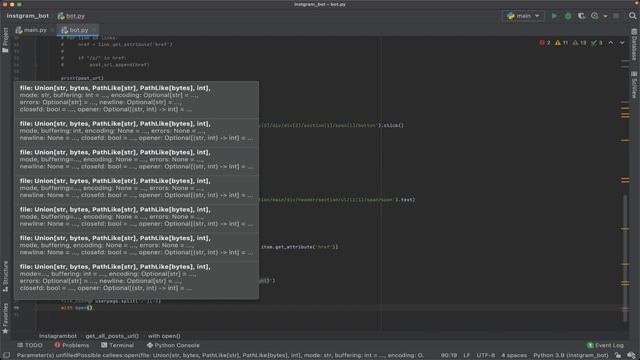Open the SciView side panel
The height and width of the screenshot is (360, 640).
[634, 84]
